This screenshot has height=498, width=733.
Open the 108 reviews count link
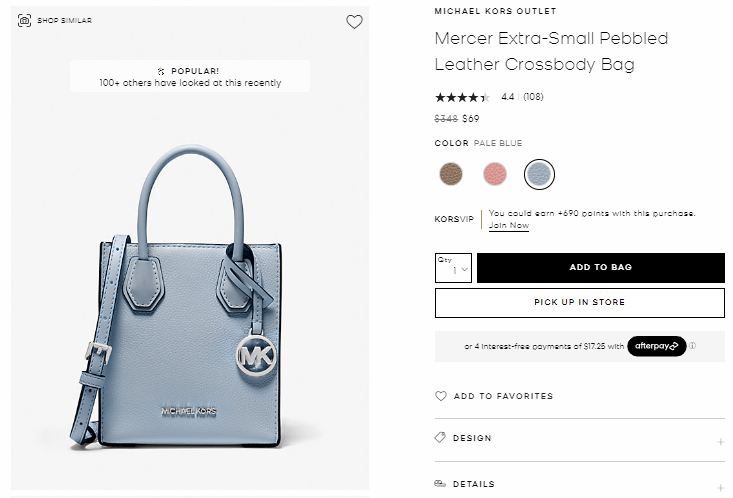[x=533, y=97]
